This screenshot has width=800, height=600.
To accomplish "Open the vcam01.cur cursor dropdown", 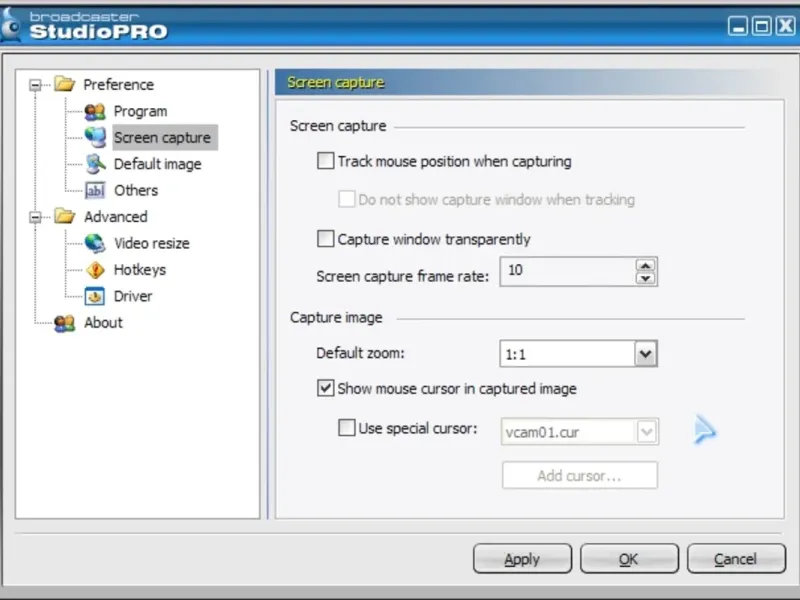I will point(646,432).
